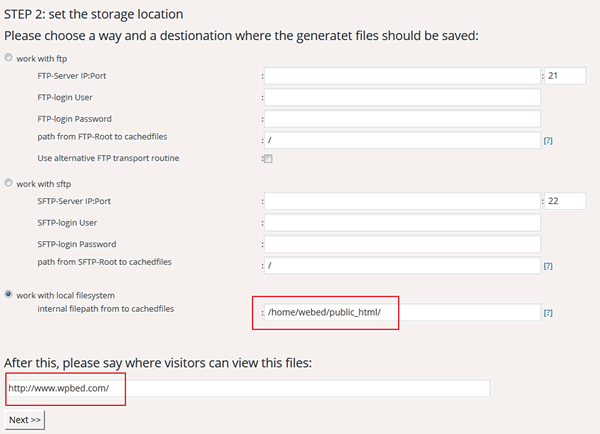Focus the SFTP-login User field
Image resolution: width=600 pixels, height=434 pixels.
click(403, 223)
